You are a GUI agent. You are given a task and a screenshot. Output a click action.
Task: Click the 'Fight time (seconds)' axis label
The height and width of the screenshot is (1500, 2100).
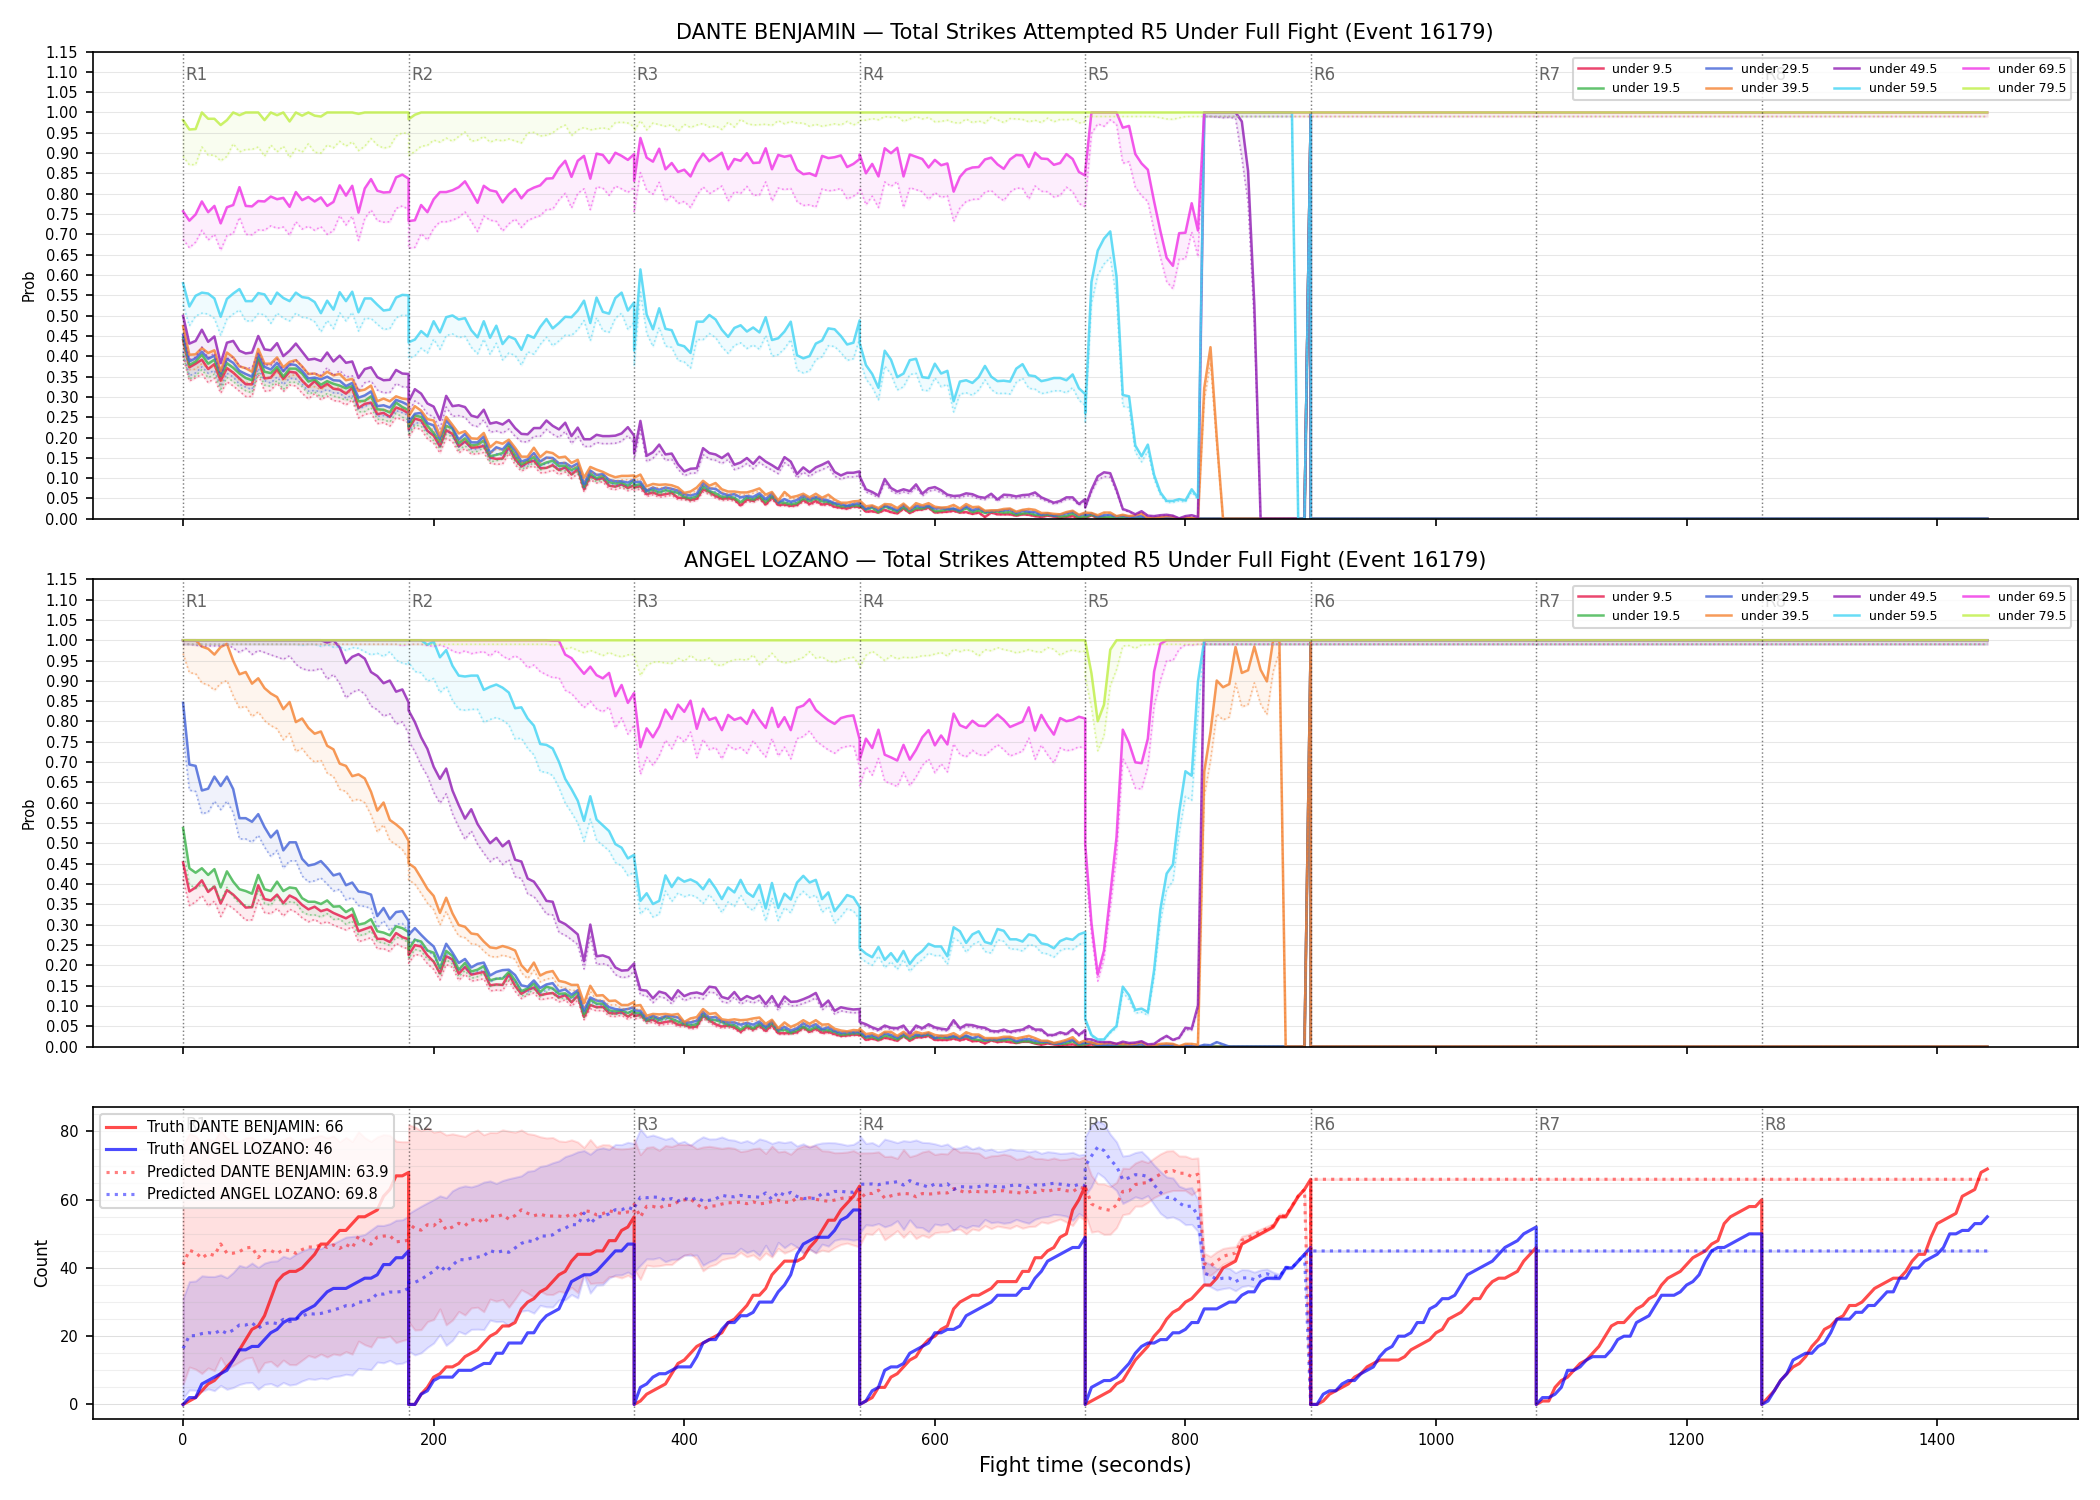(x=1085, y=1465)
